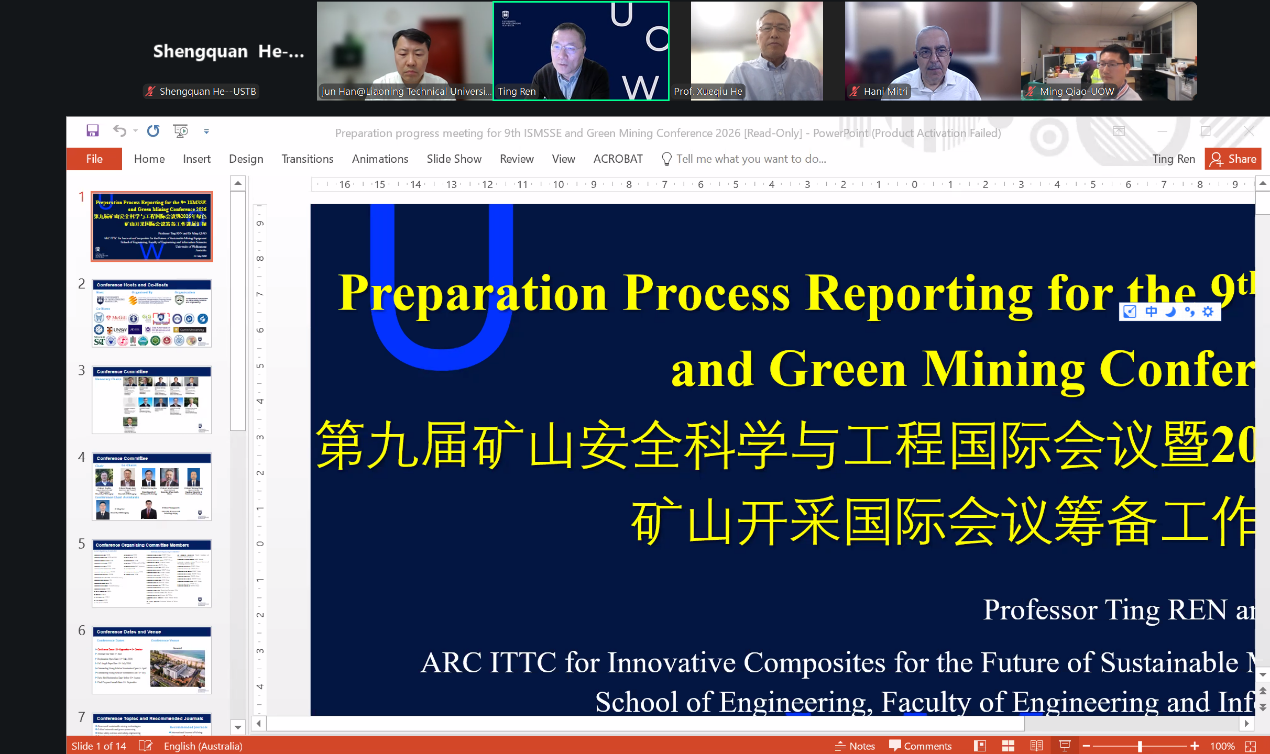Open the ACROBAT ribbon tab
Viewport: 1270px width, 754px height.
[x=618, y=159]
